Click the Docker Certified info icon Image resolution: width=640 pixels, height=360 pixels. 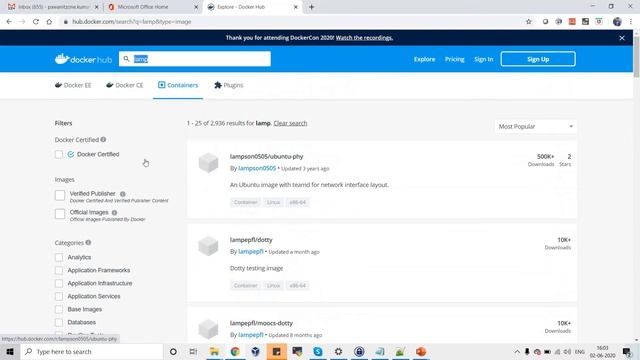pos(103,140)
